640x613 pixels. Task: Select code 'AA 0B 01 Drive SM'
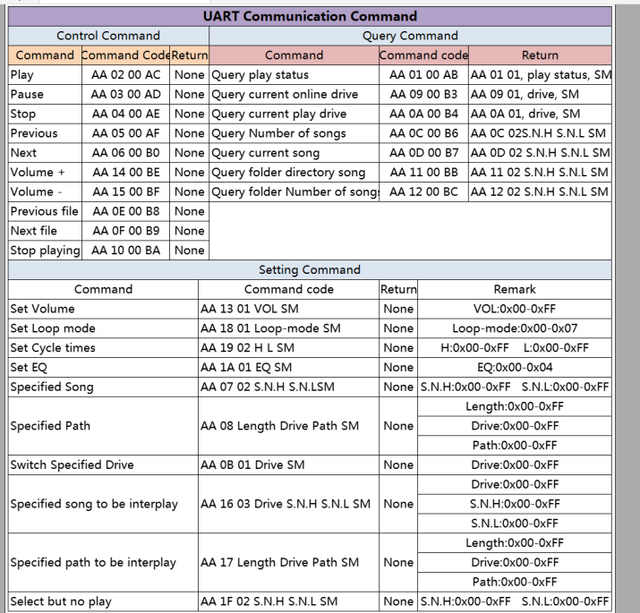(289, 465)
